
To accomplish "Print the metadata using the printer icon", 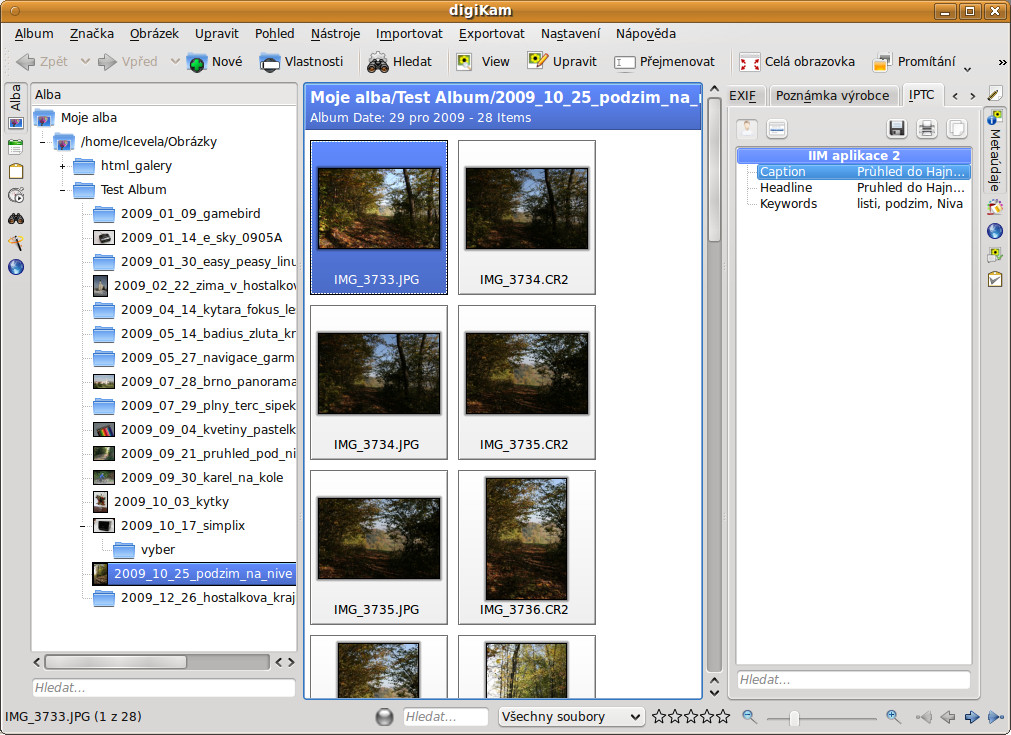I will tap(927, 128).
